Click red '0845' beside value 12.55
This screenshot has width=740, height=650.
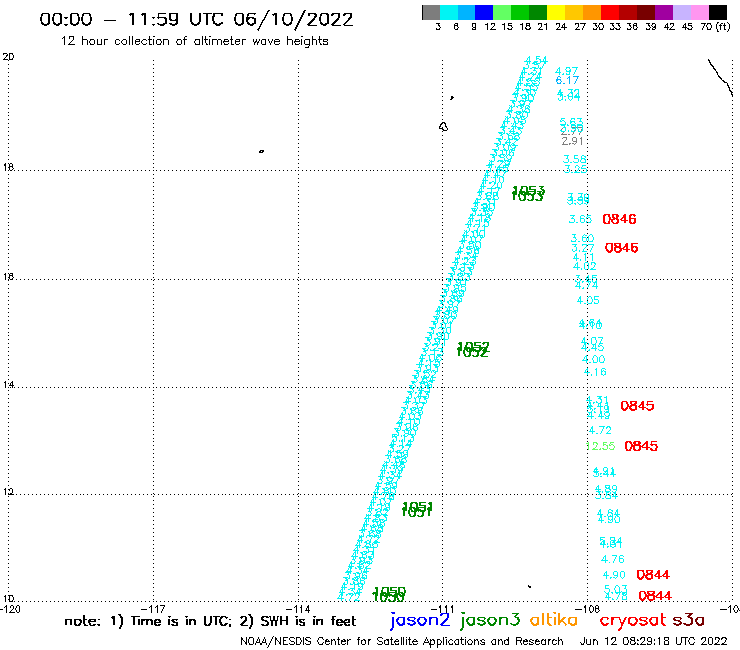click(x=641, y=446)
